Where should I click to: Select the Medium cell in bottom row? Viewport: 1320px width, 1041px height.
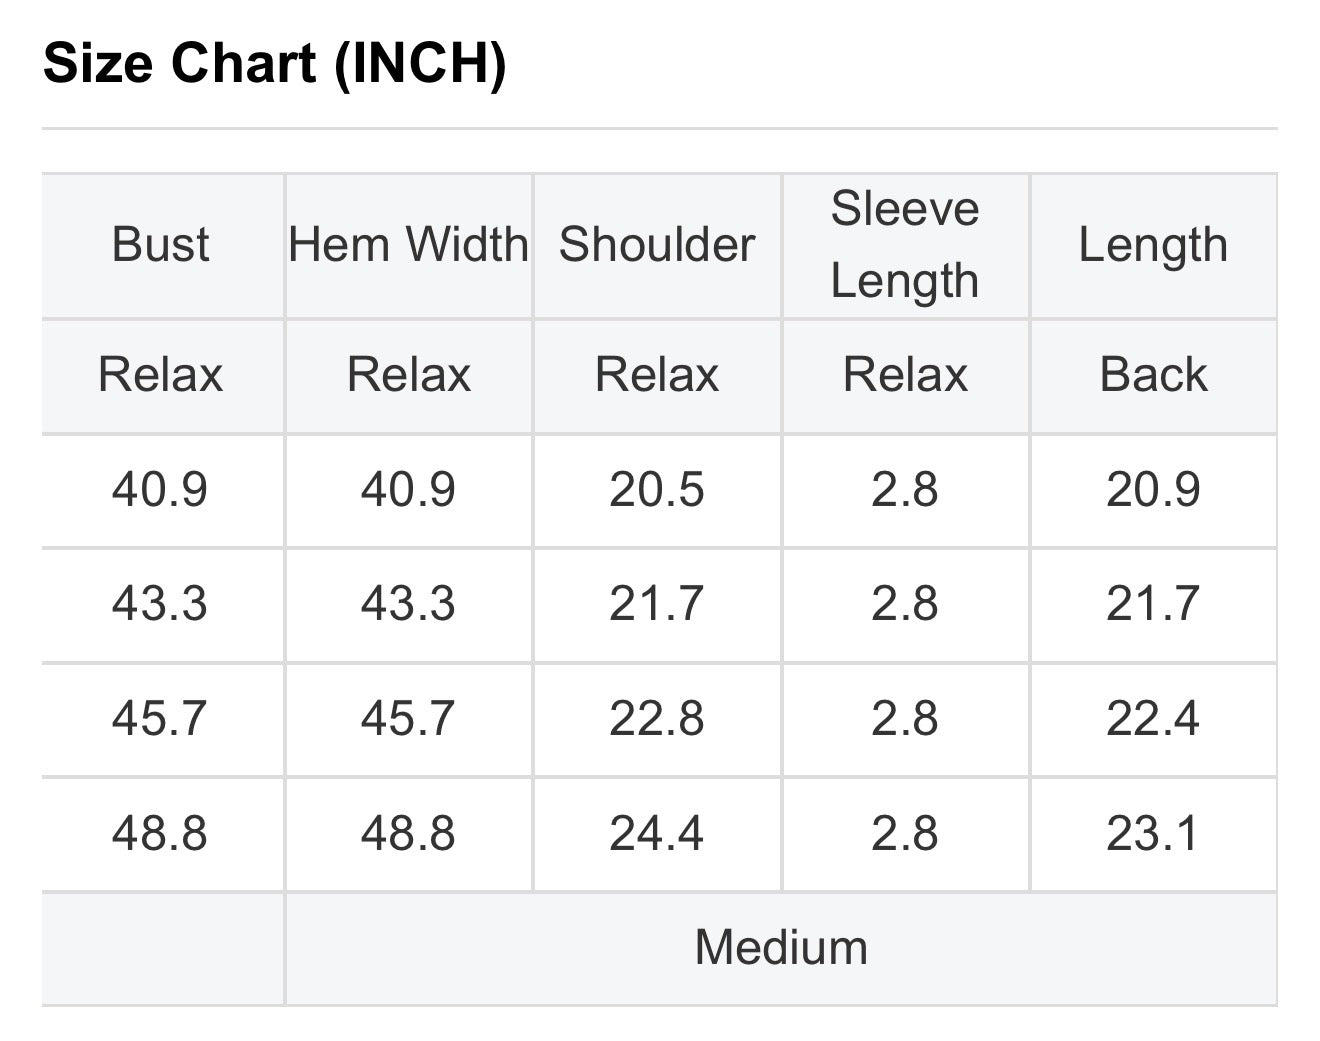click(781, 947)
